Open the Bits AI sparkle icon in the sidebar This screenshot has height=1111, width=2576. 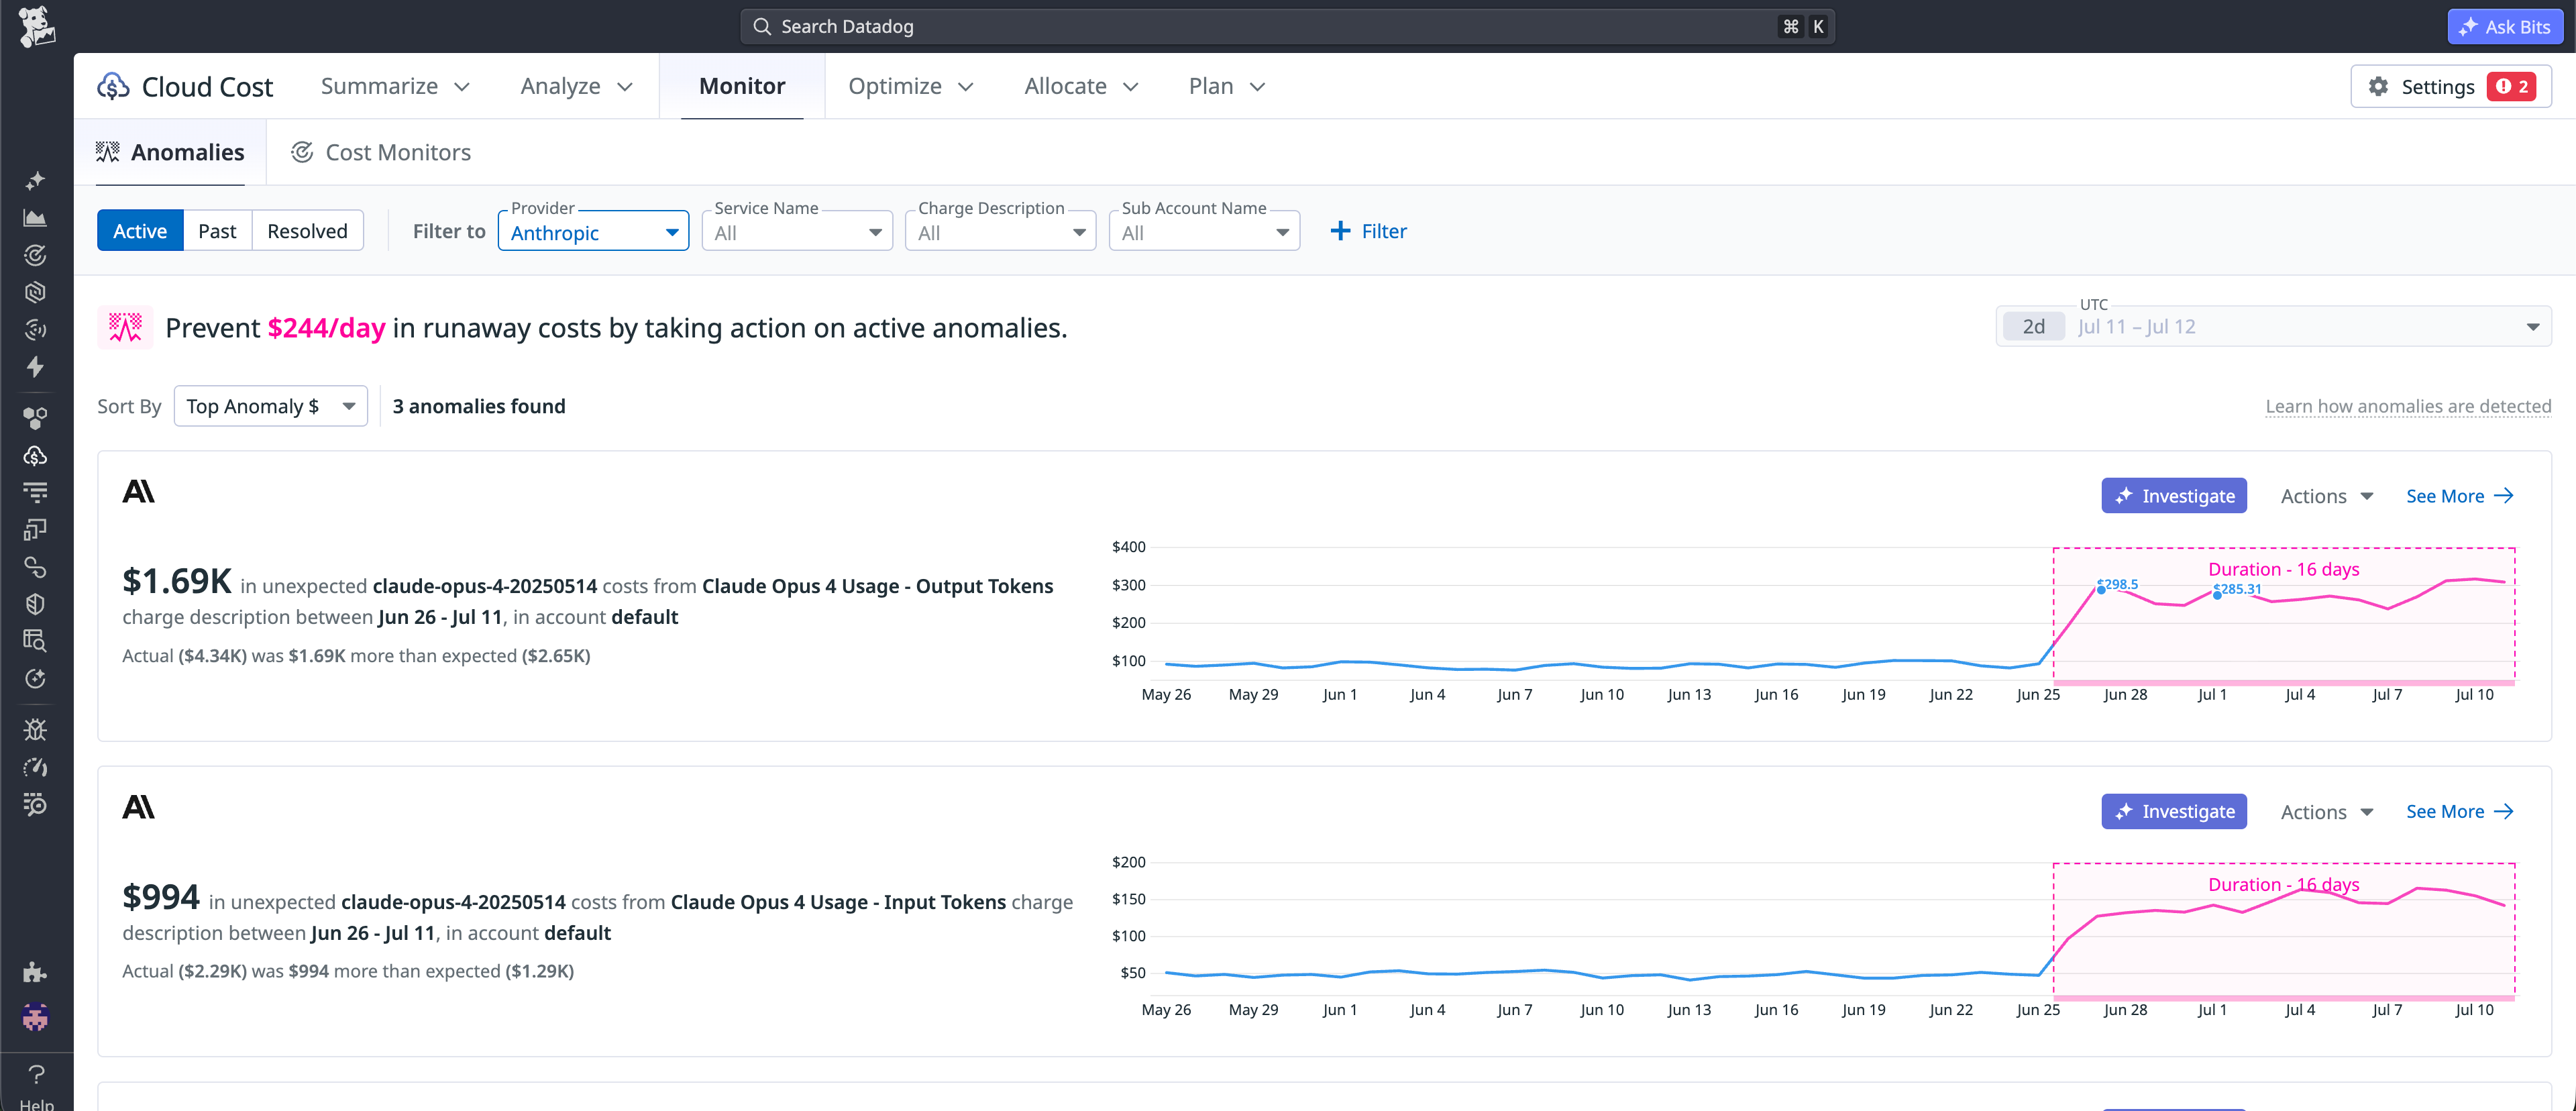click(35, 181)
